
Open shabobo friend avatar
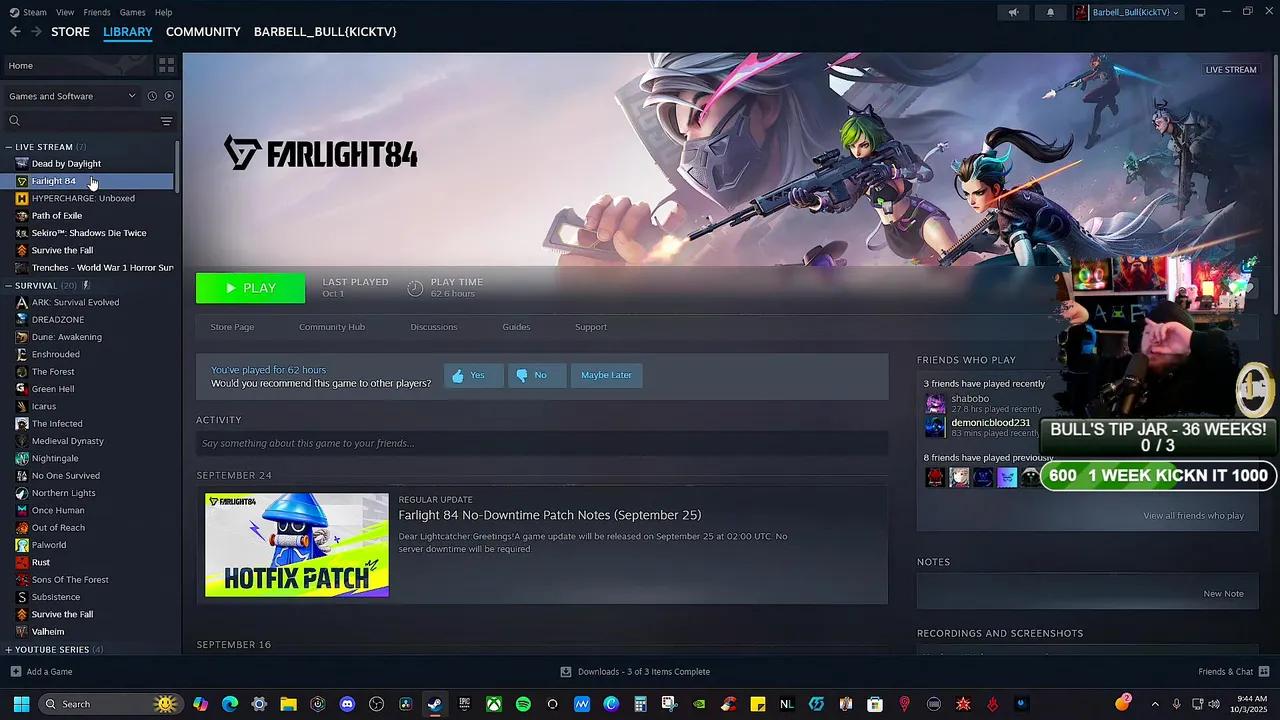click(x=935, y=403)
